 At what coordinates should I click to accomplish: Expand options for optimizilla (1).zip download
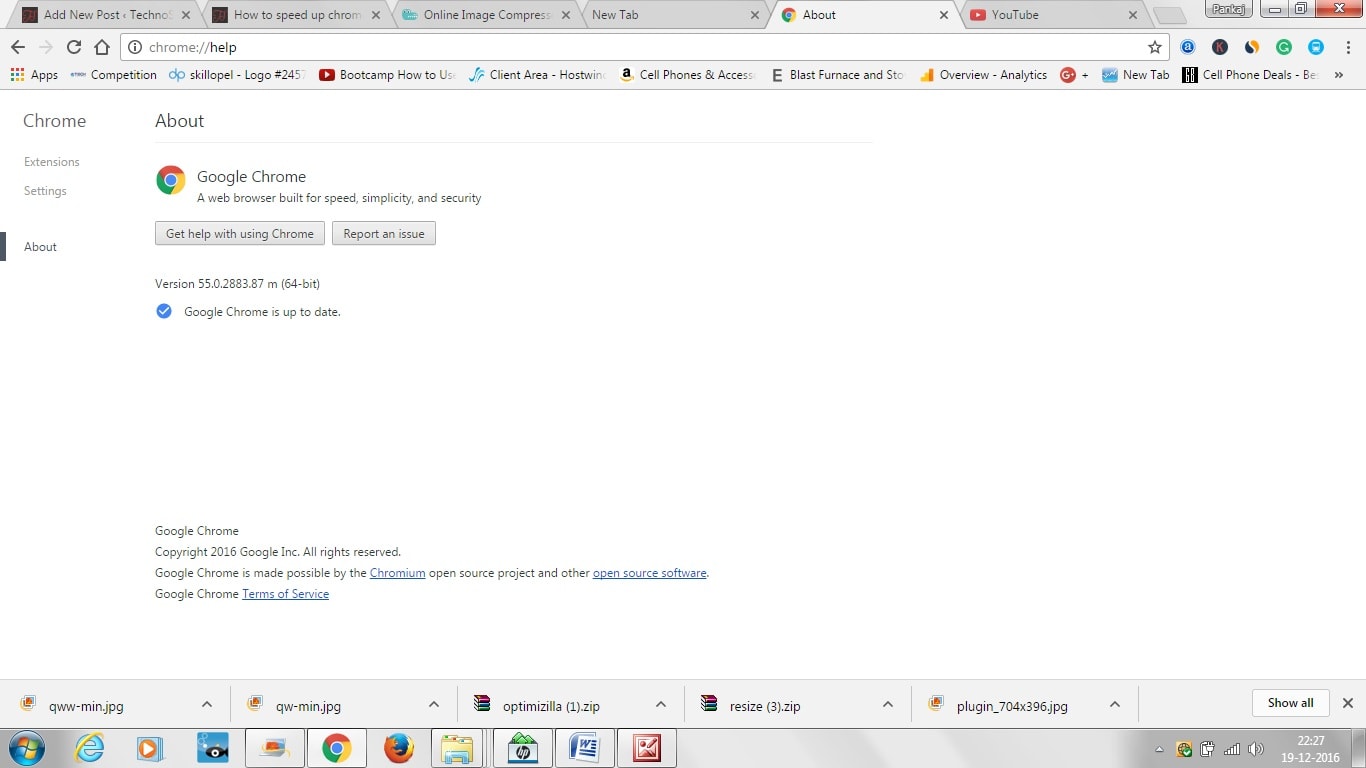661,704
